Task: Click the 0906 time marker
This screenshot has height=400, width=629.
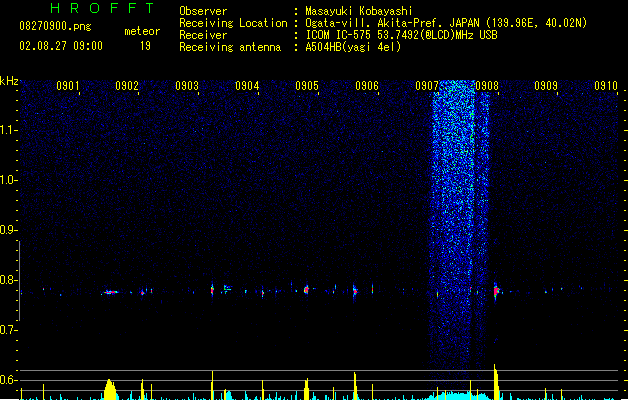Action: click(x=367, y=86)
